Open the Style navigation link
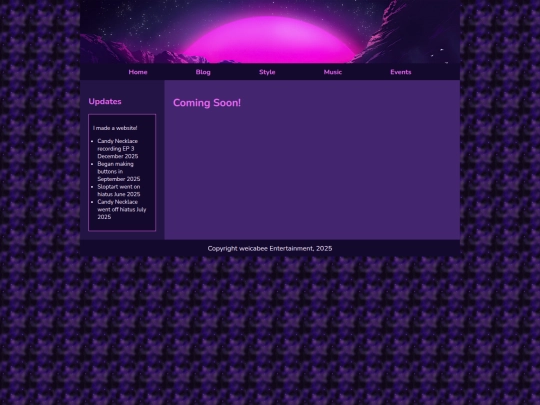 (x=267, y=72)
